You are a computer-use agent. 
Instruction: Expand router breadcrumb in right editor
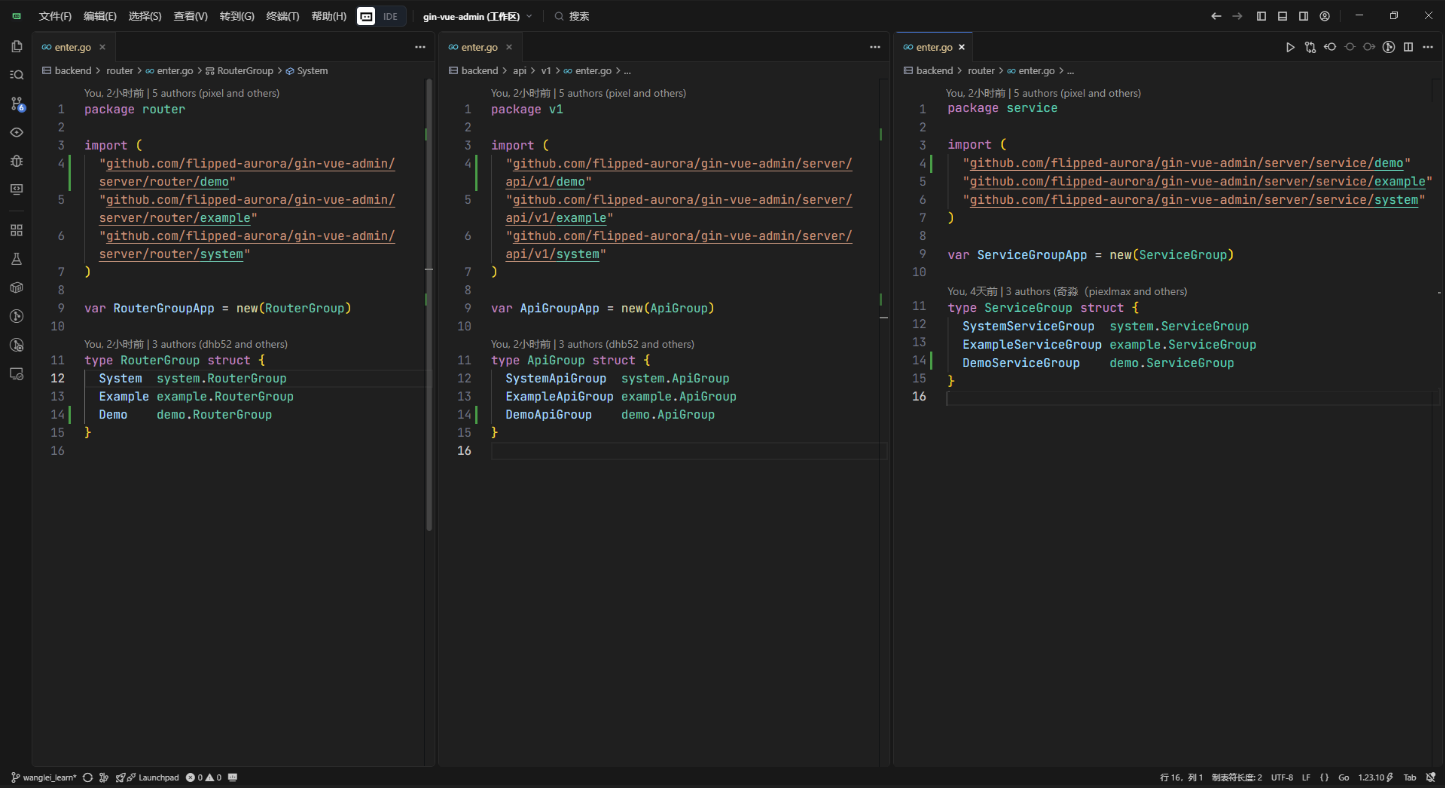[981, 71]
